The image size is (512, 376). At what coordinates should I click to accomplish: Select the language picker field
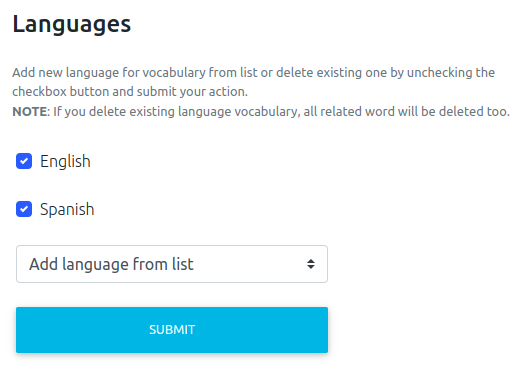(x=172, y=264)
